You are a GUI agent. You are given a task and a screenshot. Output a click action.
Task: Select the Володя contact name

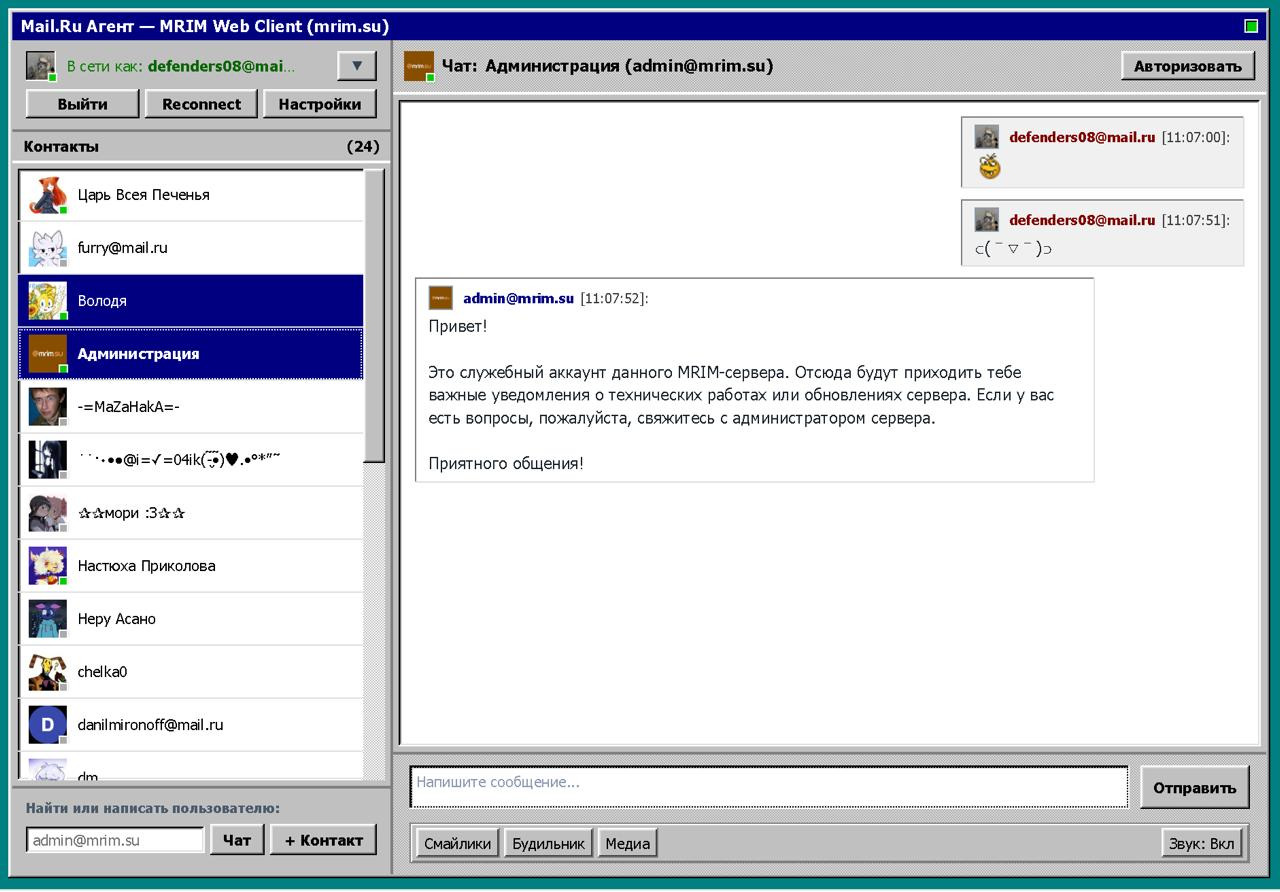point(102,301)
